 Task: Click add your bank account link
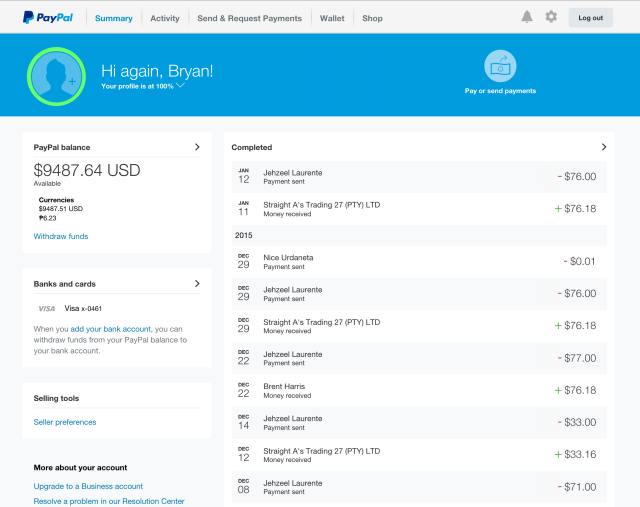pos(111,329)
